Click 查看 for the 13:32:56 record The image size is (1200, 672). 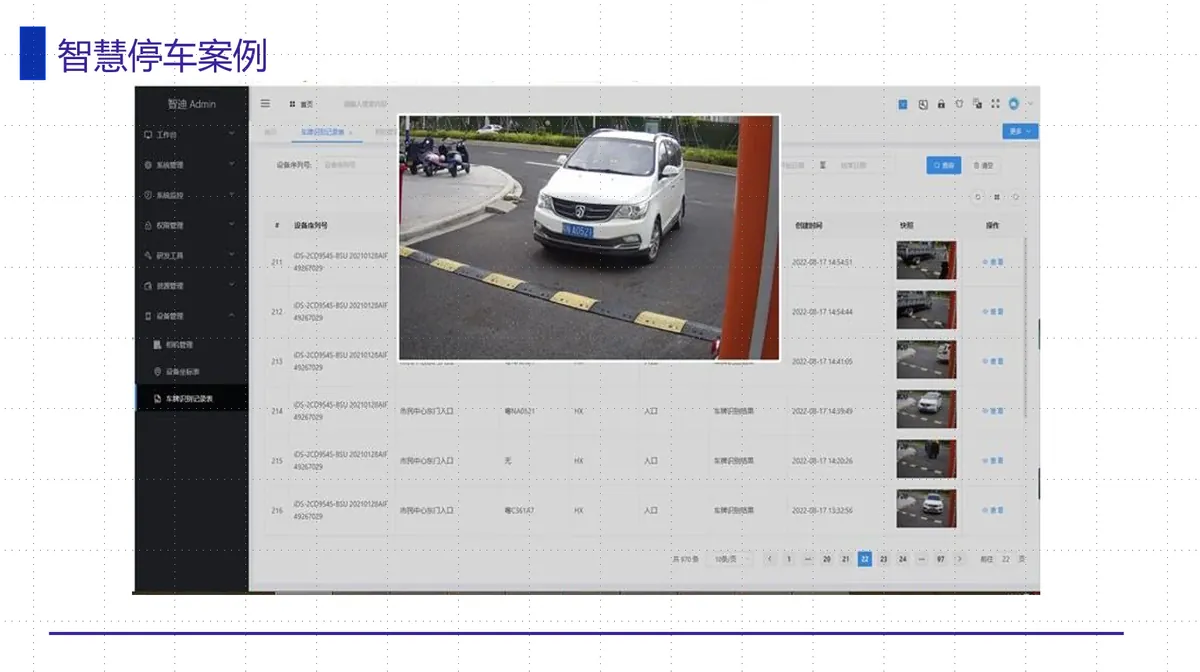pyautogui.click(x=993, y=510)
